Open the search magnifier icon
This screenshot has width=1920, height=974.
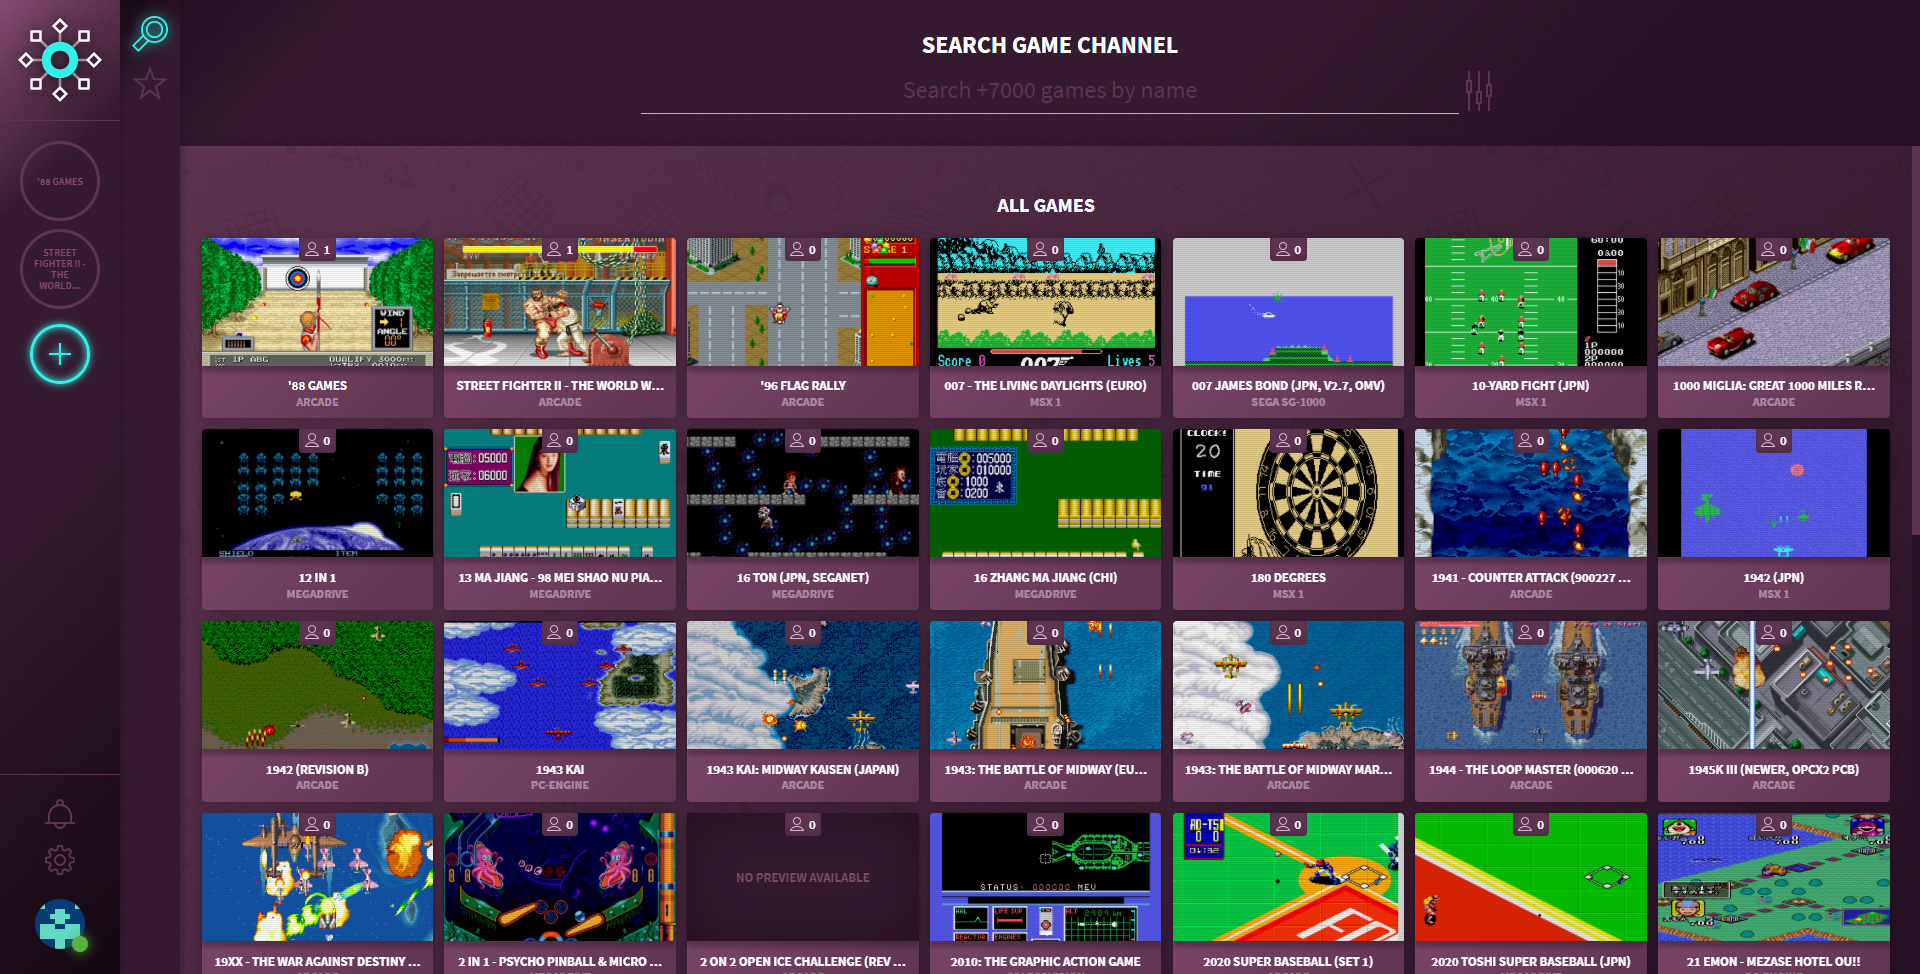tap(150, 33)
